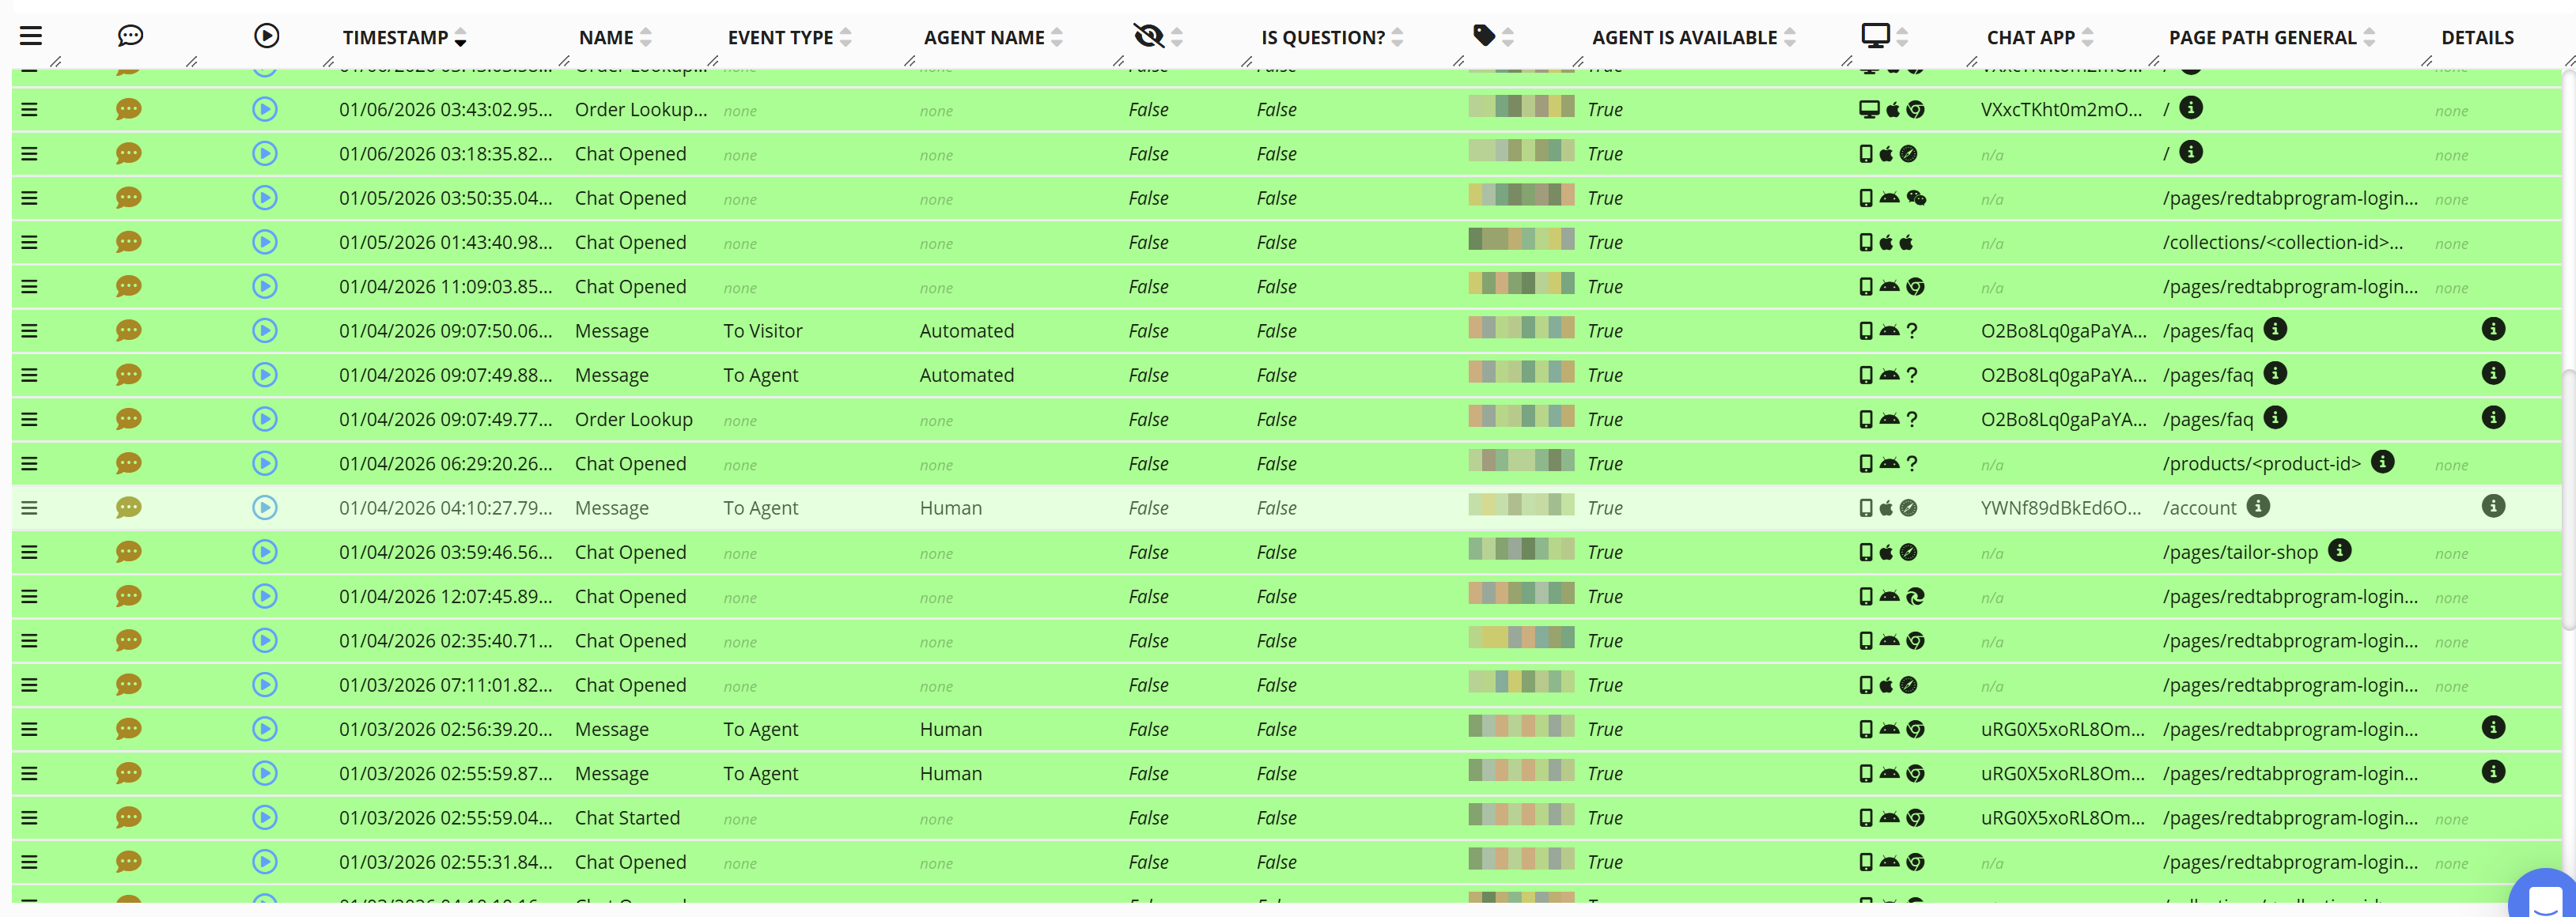Open row menu for 01/04/2026 09:07:50 Message
Screen dimensions: 2576x917
(29, 331)
